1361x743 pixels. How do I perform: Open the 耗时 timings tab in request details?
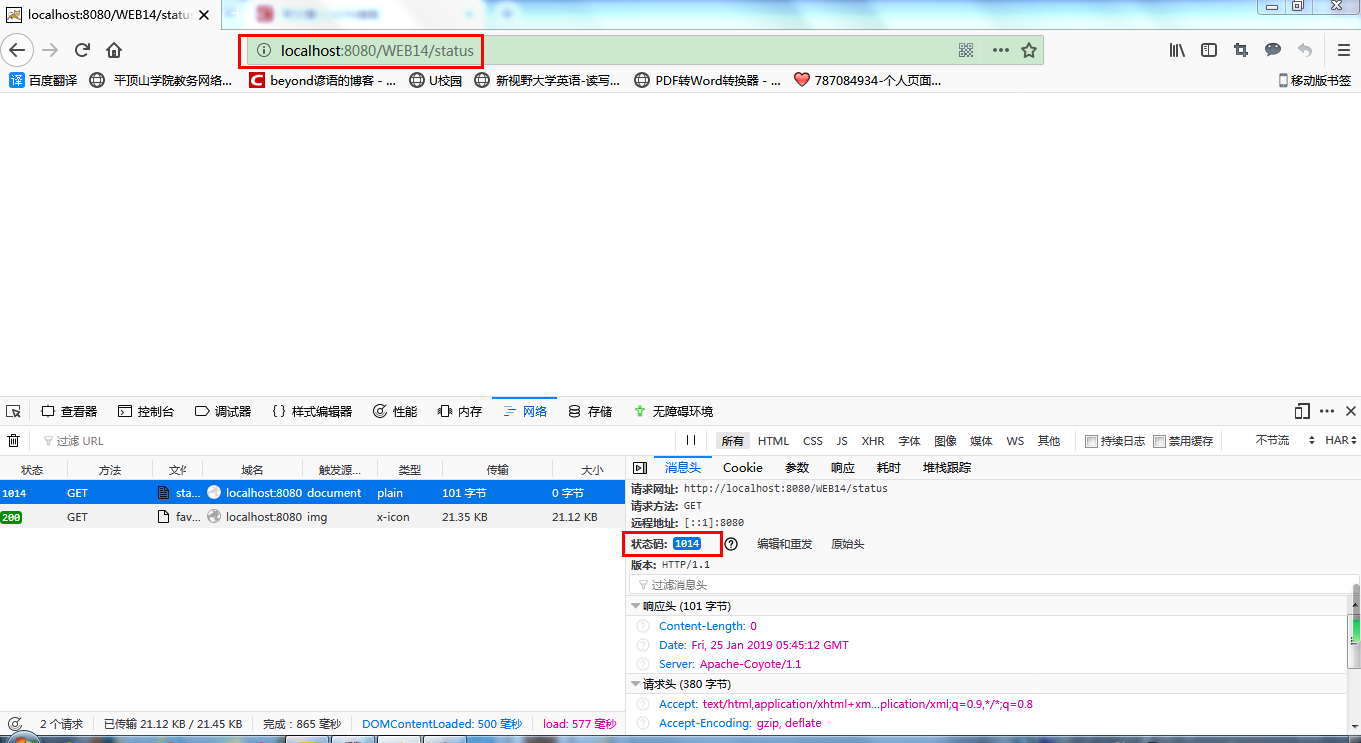tap(888, 468)
